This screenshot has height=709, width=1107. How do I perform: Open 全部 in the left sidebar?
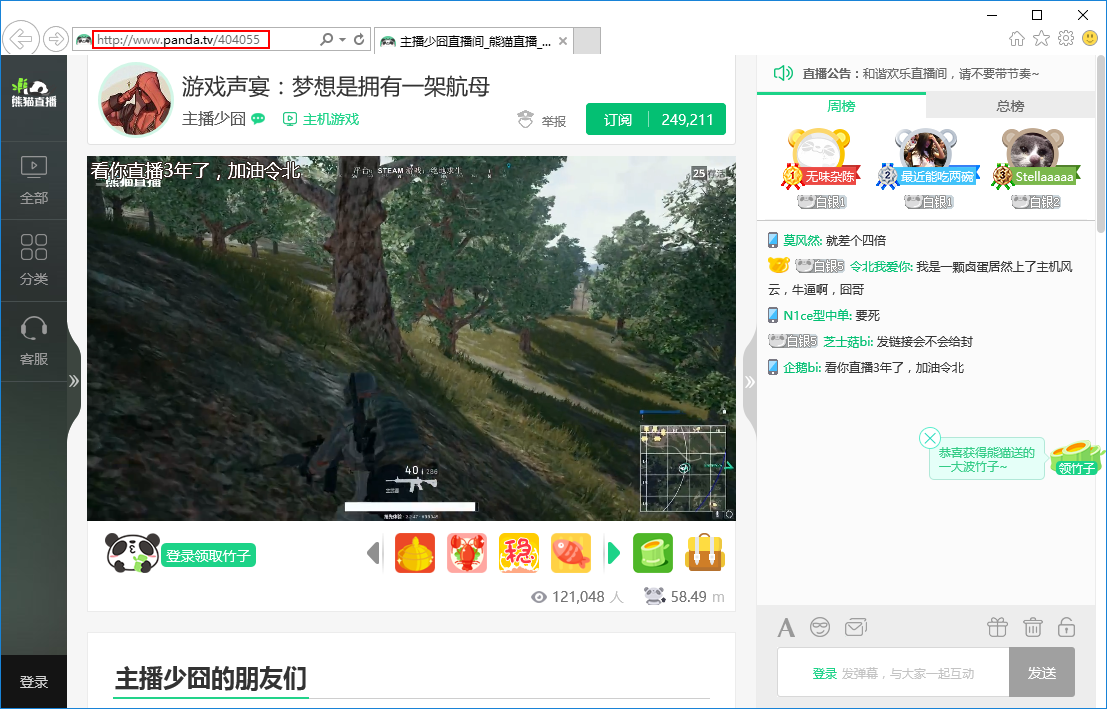34,180
